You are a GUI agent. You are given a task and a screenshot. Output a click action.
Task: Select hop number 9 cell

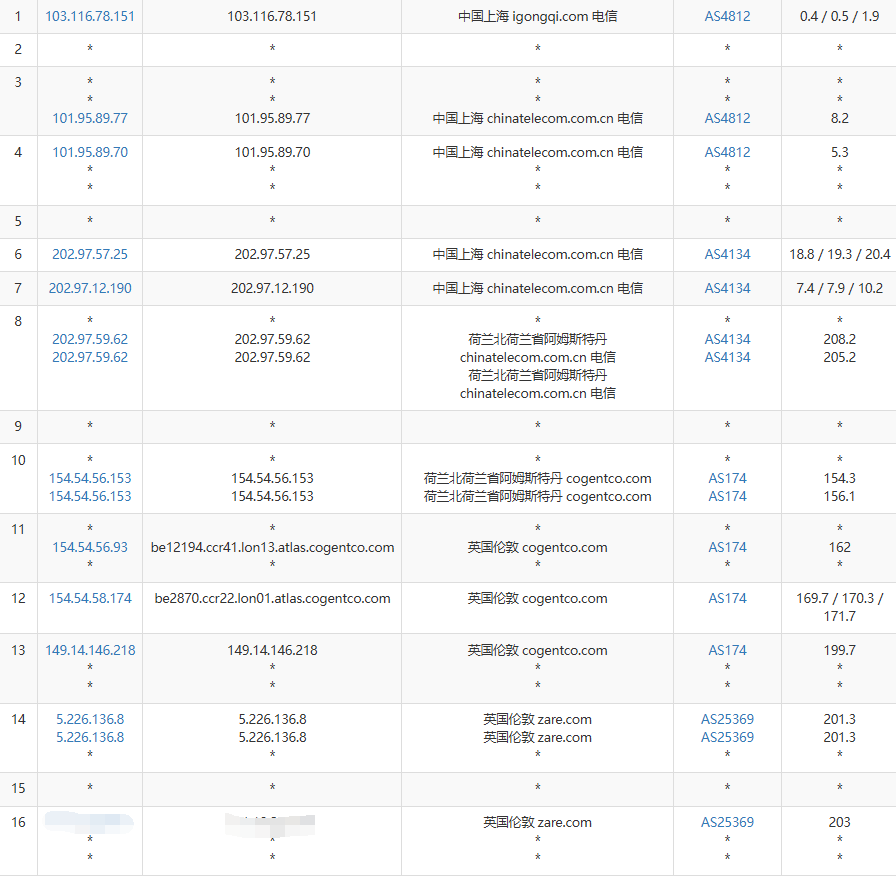(18, 426)
